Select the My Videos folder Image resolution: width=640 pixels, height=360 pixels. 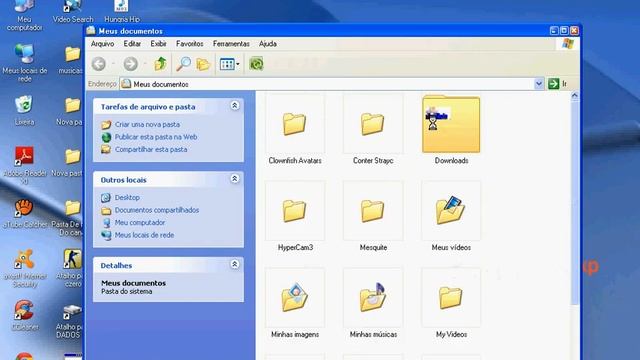451,303
